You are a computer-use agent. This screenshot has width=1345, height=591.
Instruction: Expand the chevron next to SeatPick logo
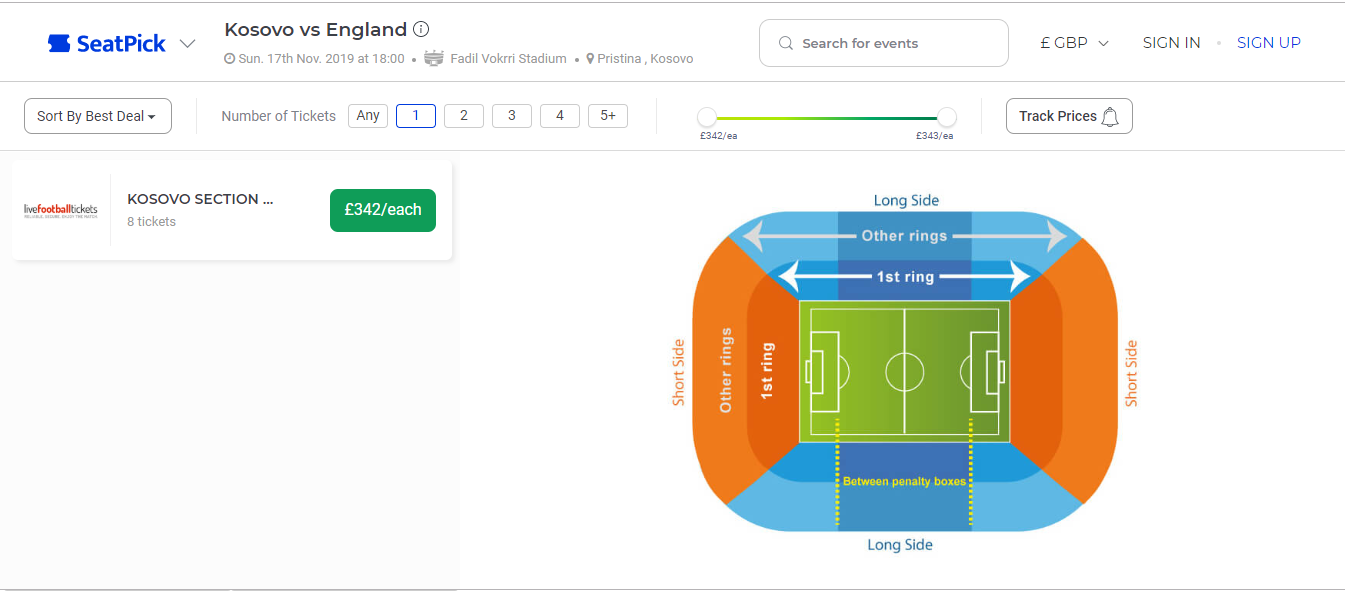[x=187, y=43]
